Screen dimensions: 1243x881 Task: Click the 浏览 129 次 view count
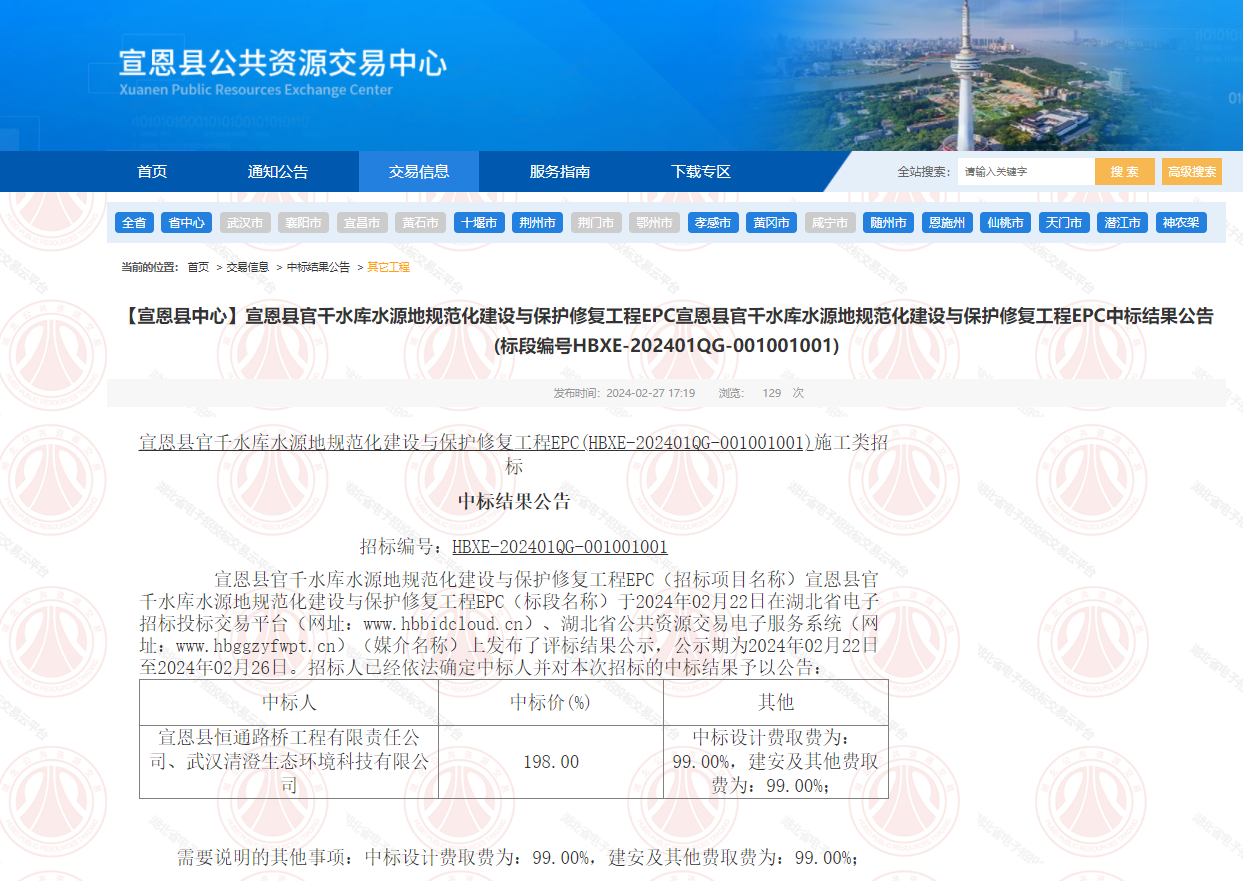761,393
